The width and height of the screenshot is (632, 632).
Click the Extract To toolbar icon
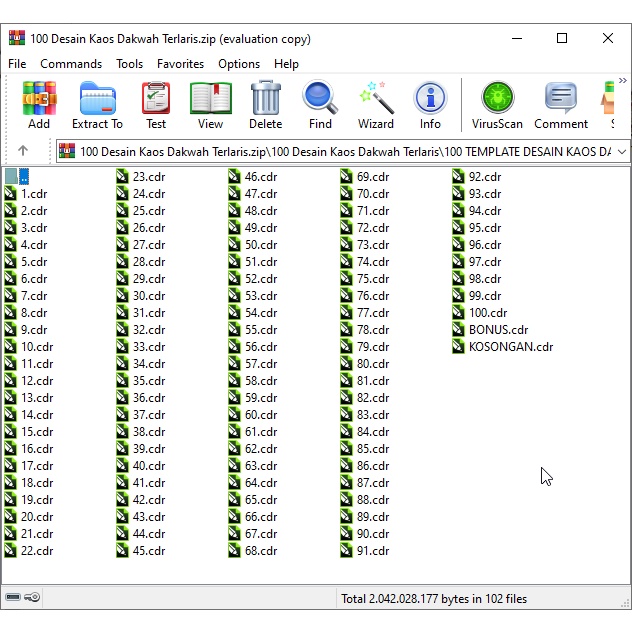97,105
